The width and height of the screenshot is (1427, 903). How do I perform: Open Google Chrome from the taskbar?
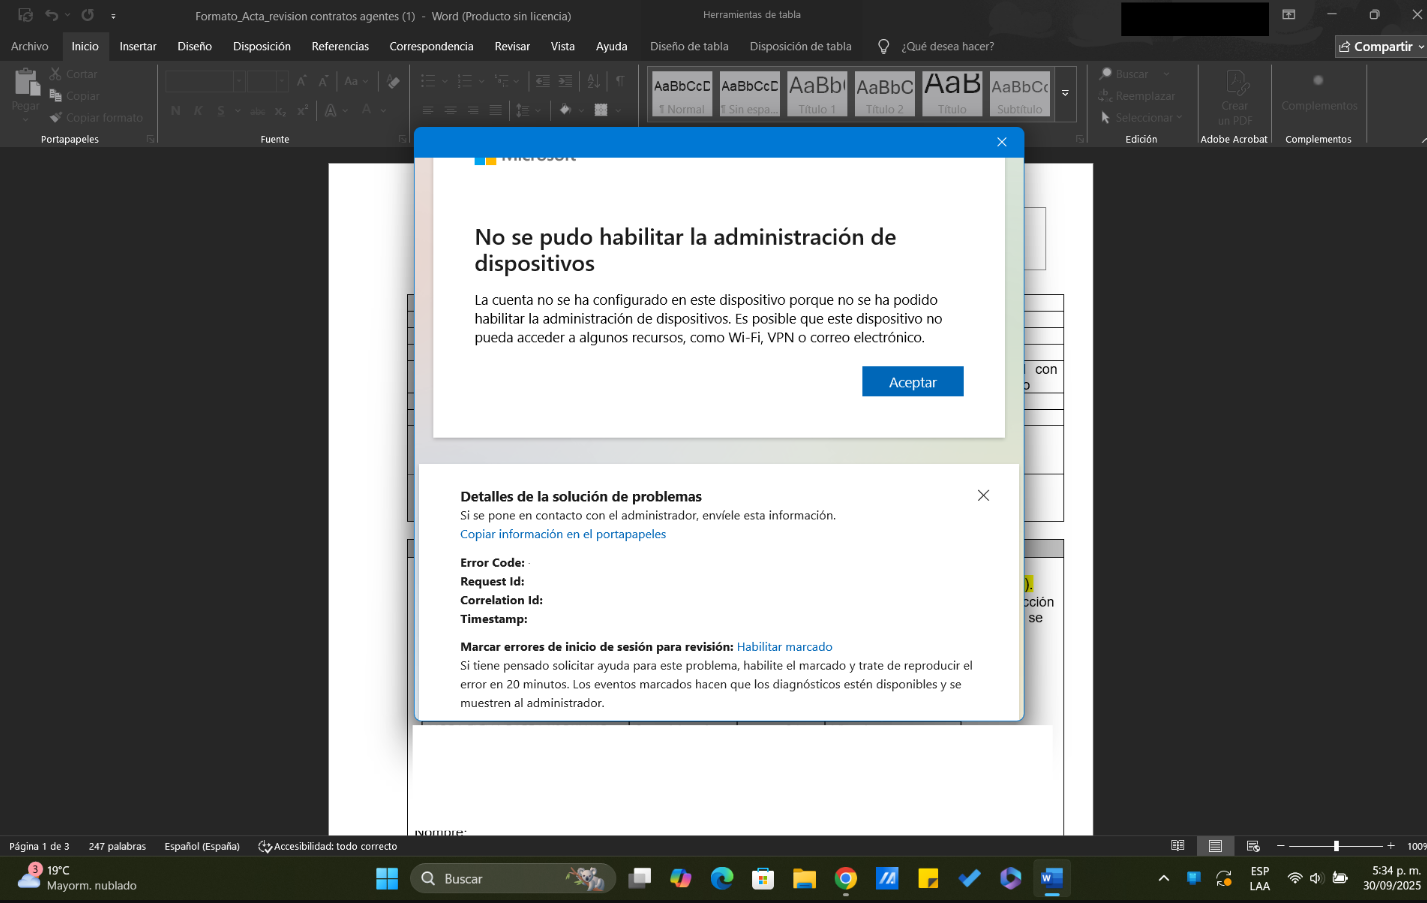pyautogui.click(x=846, y=878)
